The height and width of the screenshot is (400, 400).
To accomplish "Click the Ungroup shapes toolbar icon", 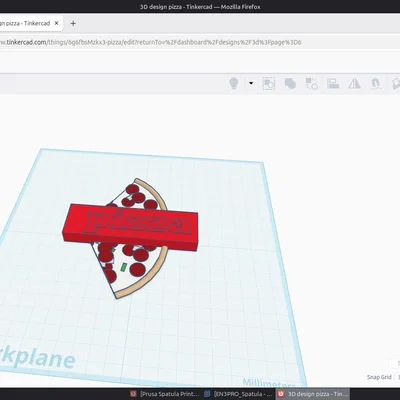I will point(311,83).
